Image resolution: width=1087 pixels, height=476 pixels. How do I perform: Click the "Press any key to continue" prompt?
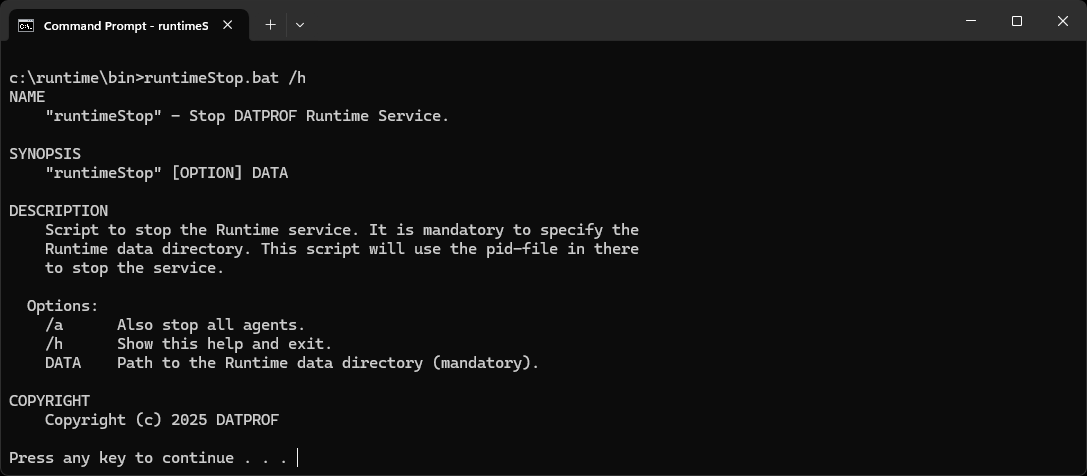pos(148,458)
